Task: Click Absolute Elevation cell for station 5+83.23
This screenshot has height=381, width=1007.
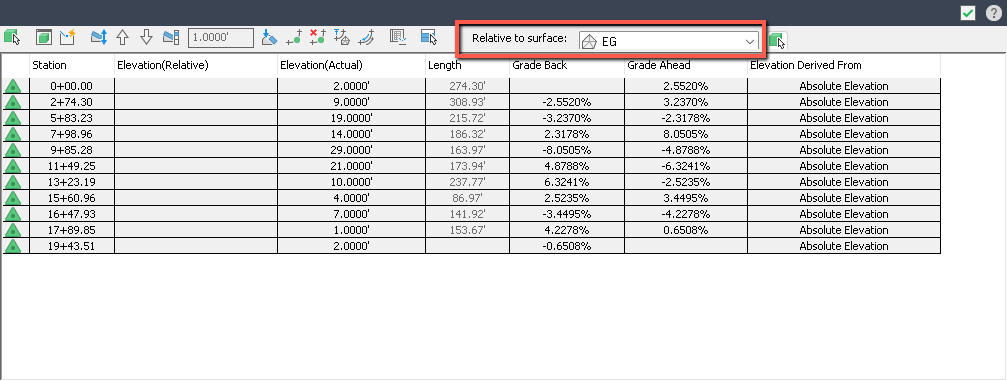Action: [844, 118]
